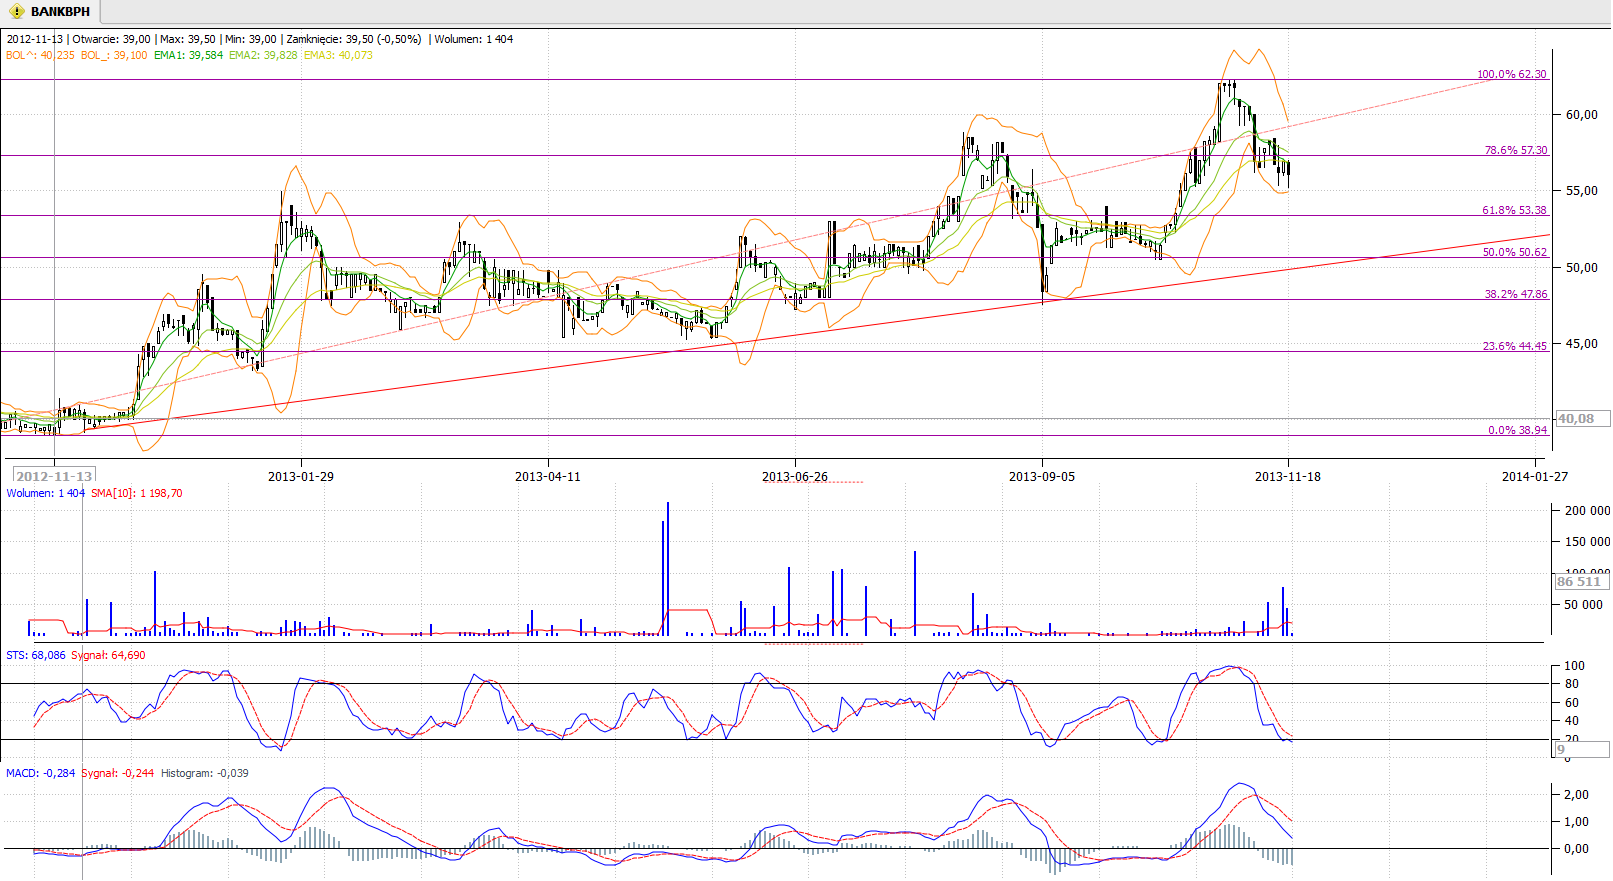Click the 'STS: 68,086' oscillator label
Image resolution: width=1613 pixels, height=881 pixels.
pos(36,655)
